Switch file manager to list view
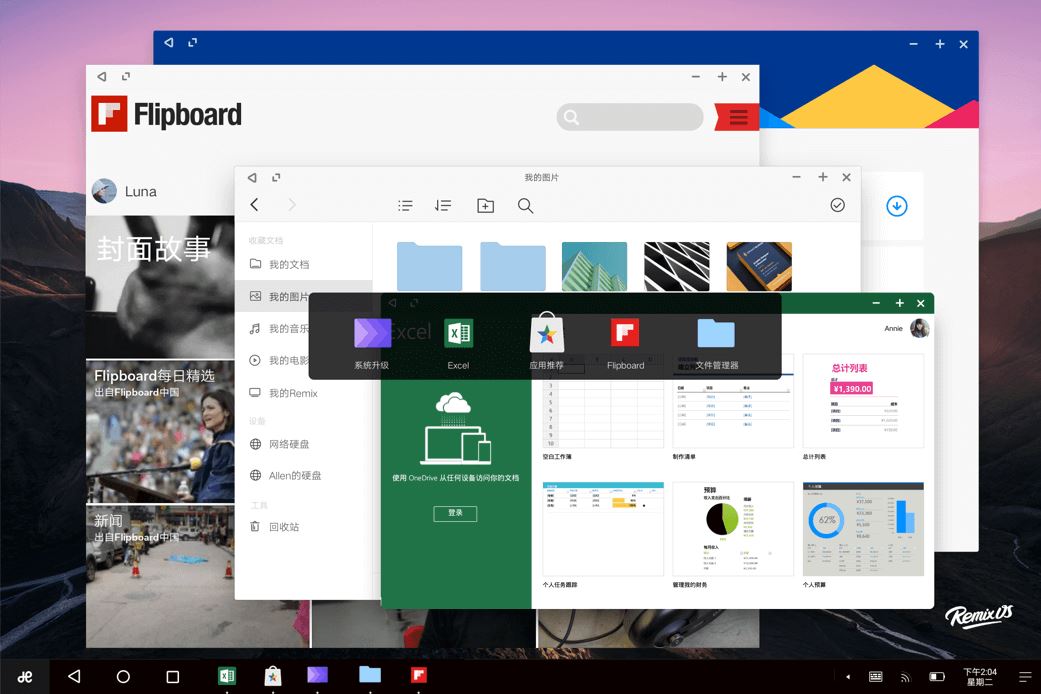 pos(405,206)
